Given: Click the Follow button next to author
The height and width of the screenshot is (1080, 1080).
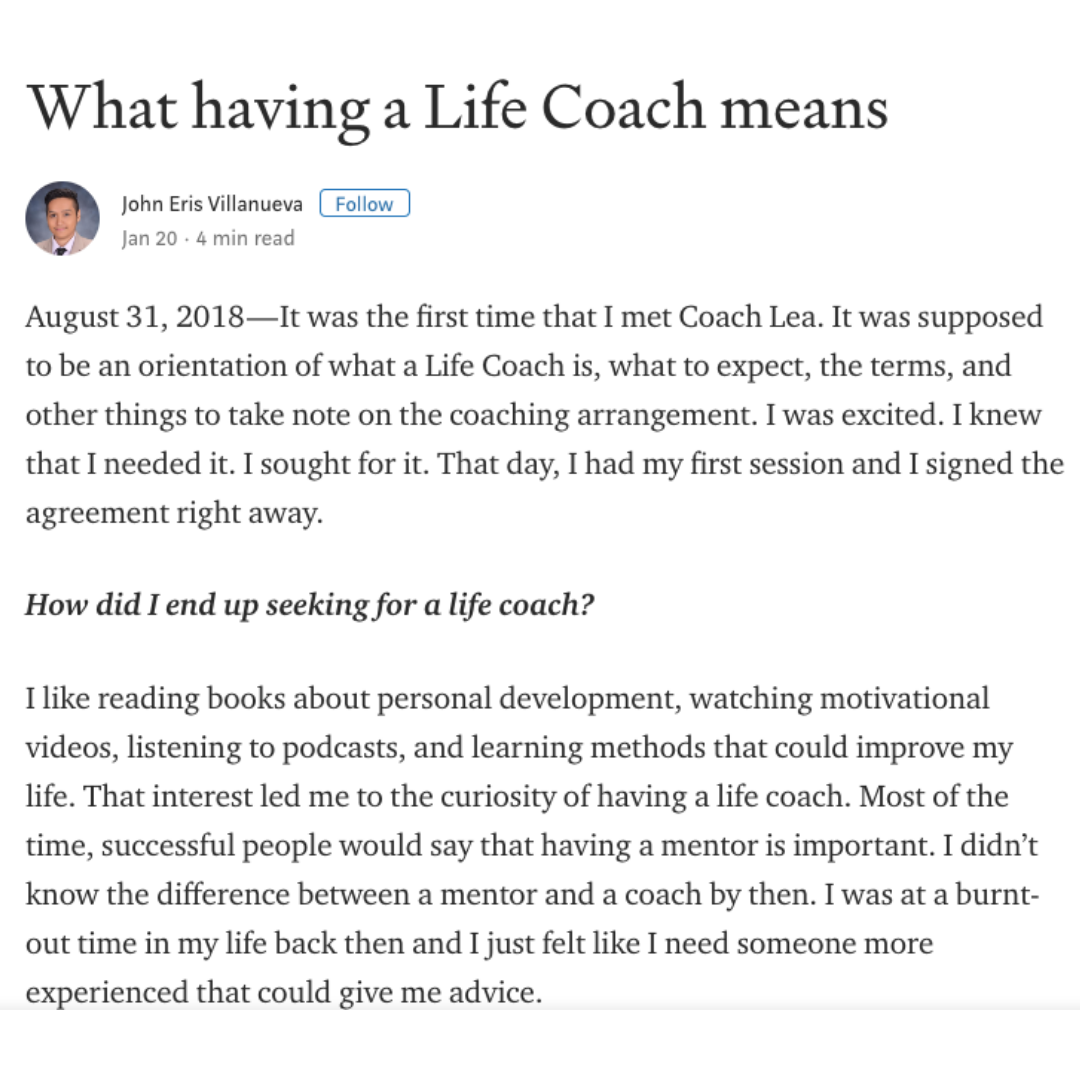Looking at the screenshot, I should pos(364,203).
